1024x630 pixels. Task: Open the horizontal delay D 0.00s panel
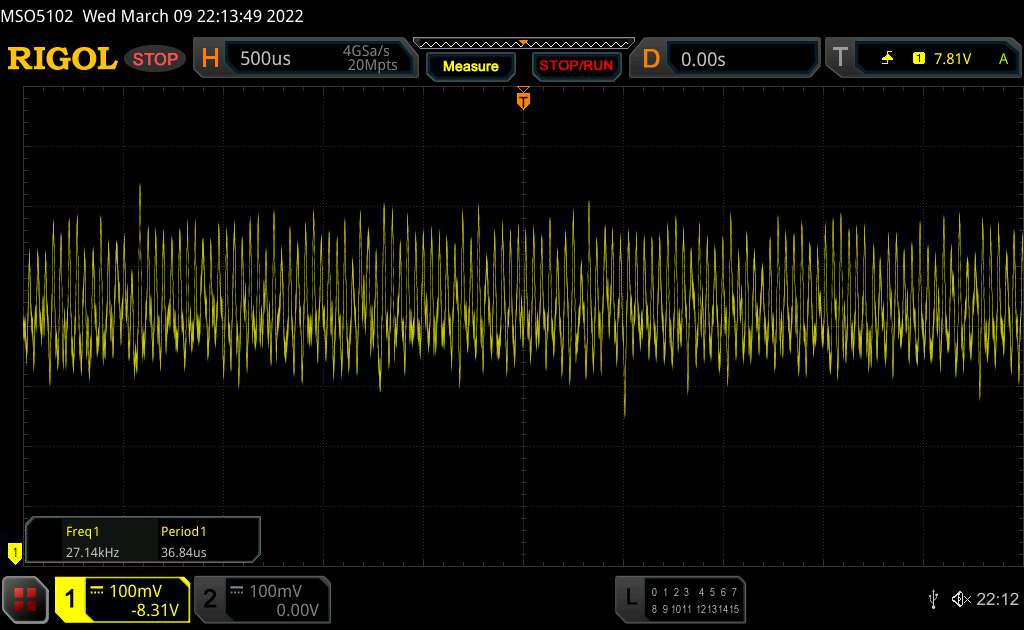click(x=724, y=59)
